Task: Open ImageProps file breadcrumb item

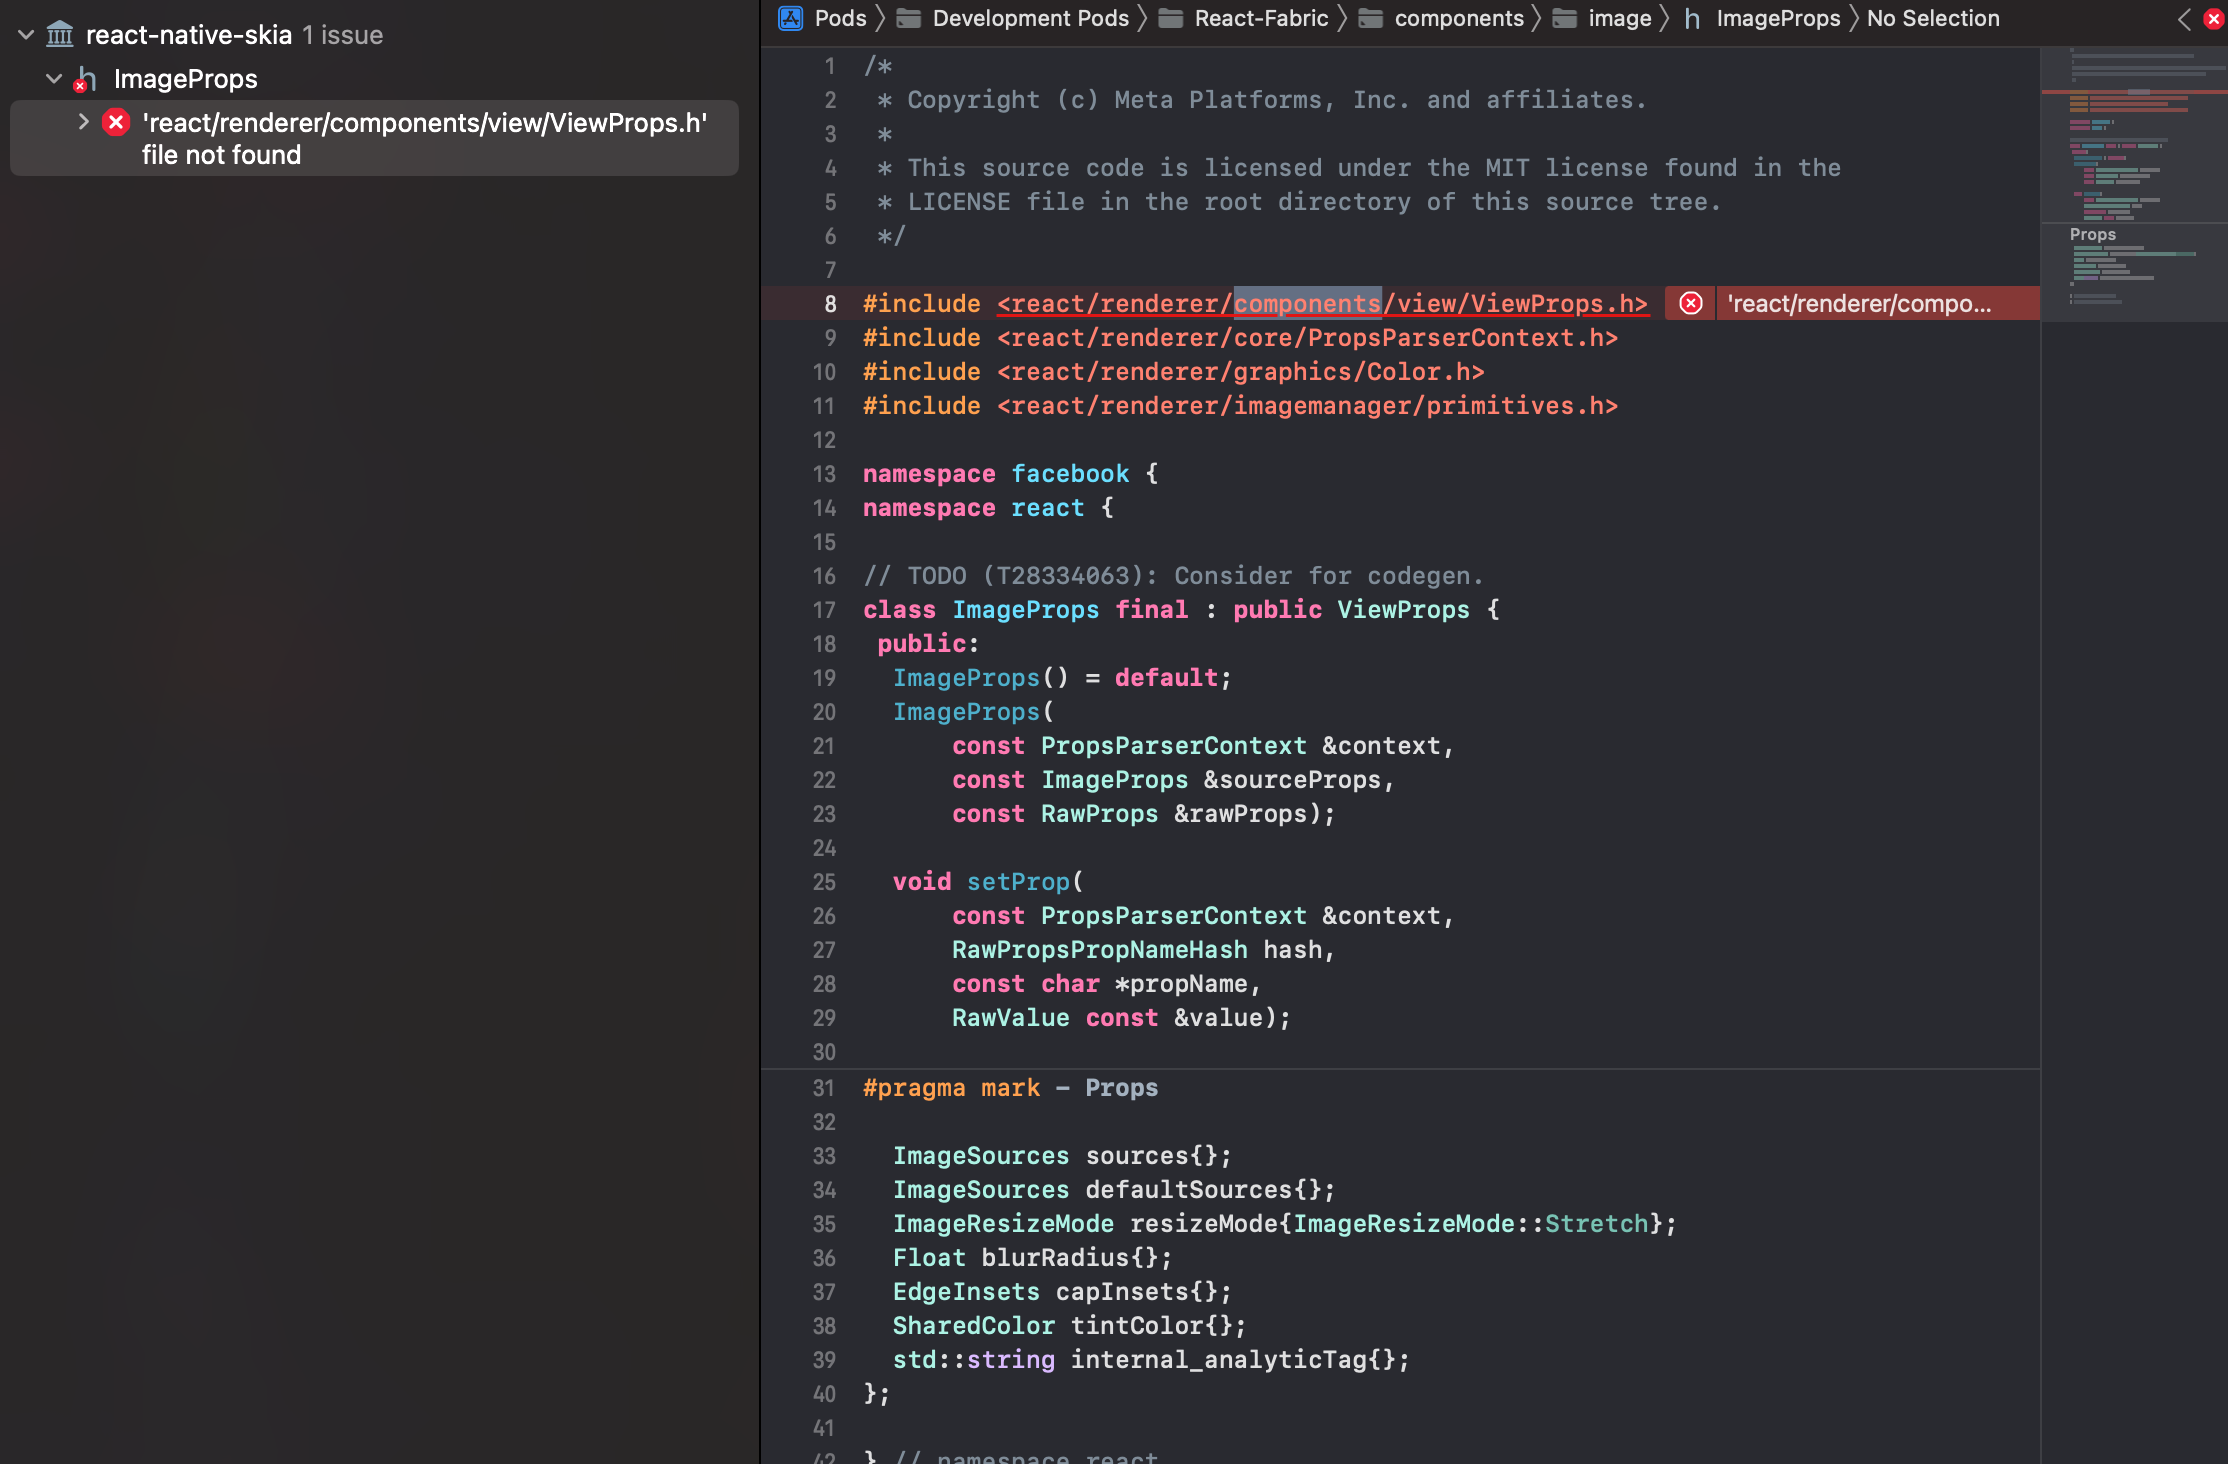Action: 1778,18
